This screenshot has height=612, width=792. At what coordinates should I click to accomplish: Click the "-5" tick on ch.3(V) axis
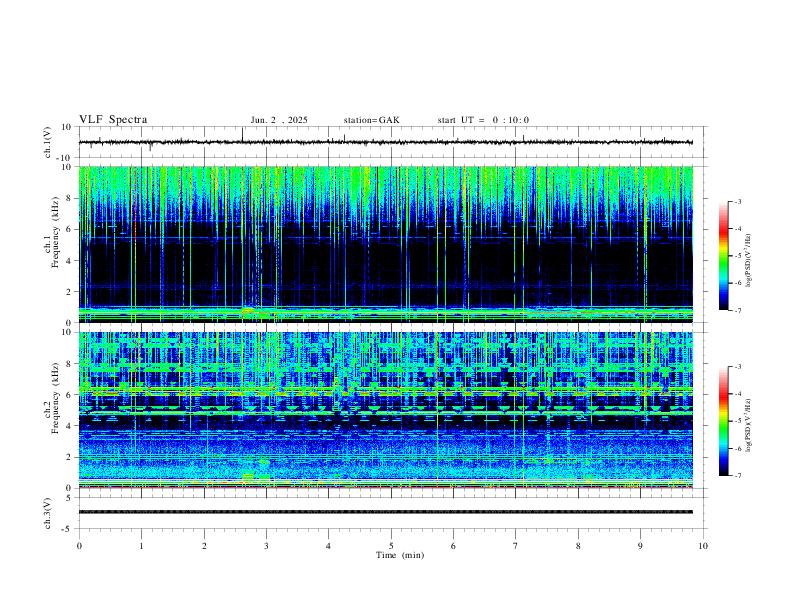pyautogui.click(x=68, y=529)
